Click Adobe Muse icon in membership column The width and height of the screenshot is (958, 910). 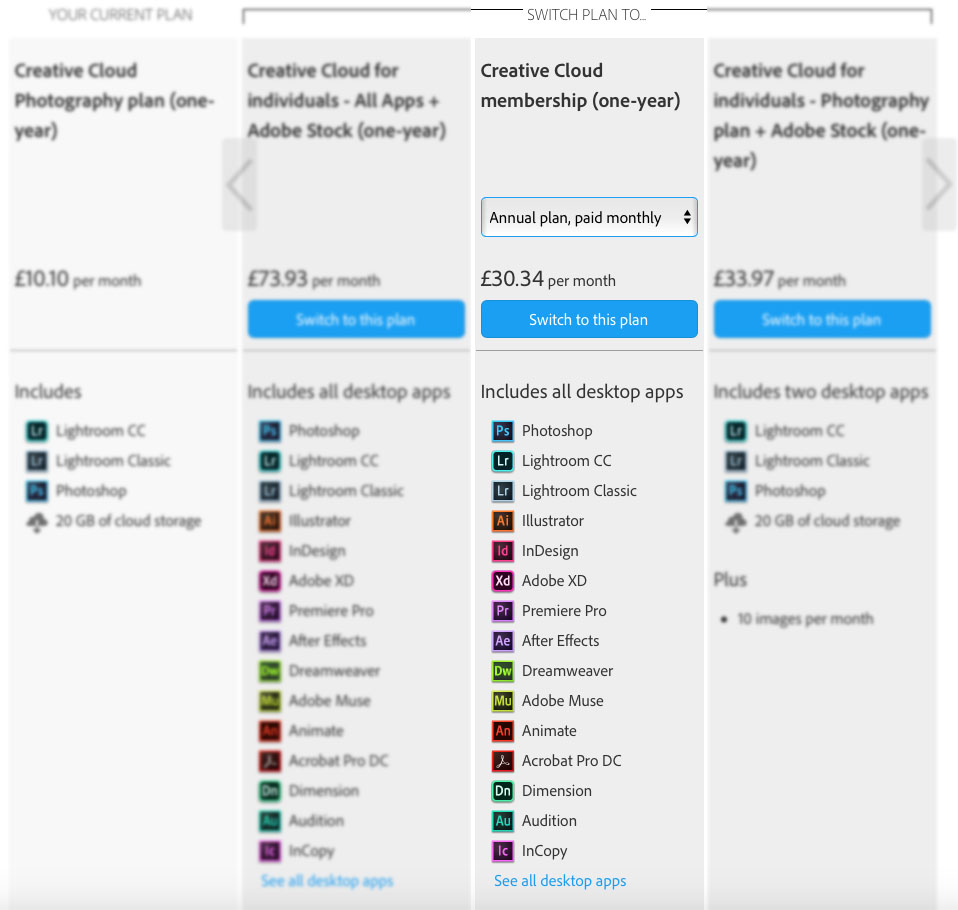(x=502, y=700)
